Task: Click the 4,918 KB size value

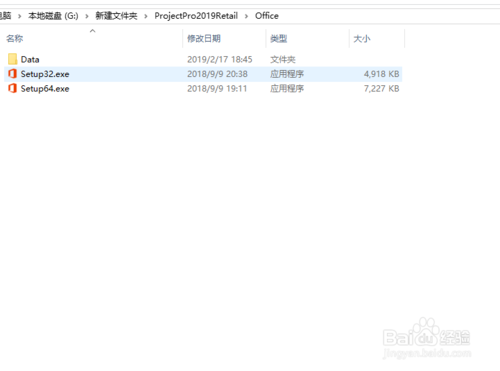Action: click(381, 74)
